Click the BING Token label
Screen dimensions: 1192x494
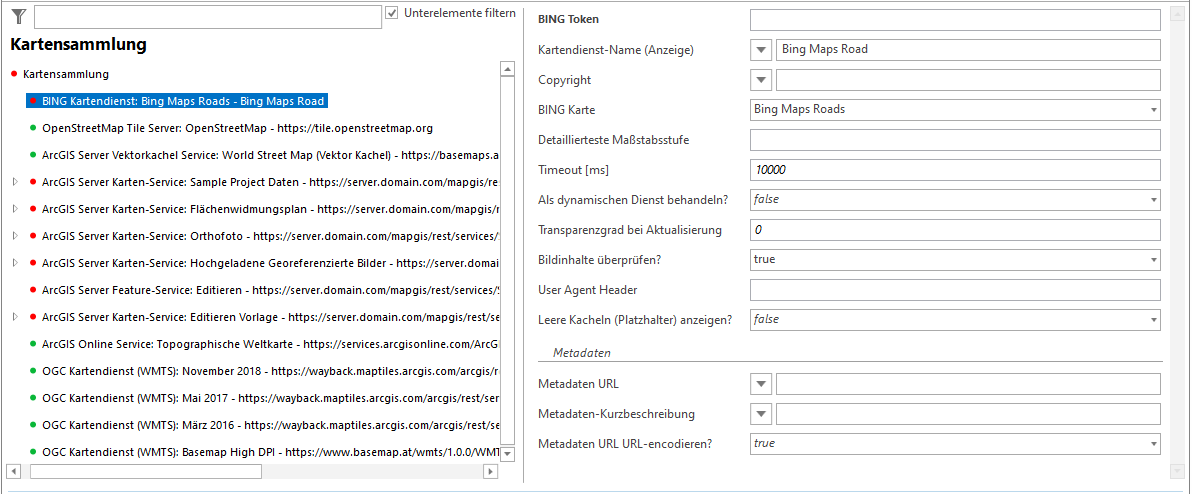tap(571, 20)
